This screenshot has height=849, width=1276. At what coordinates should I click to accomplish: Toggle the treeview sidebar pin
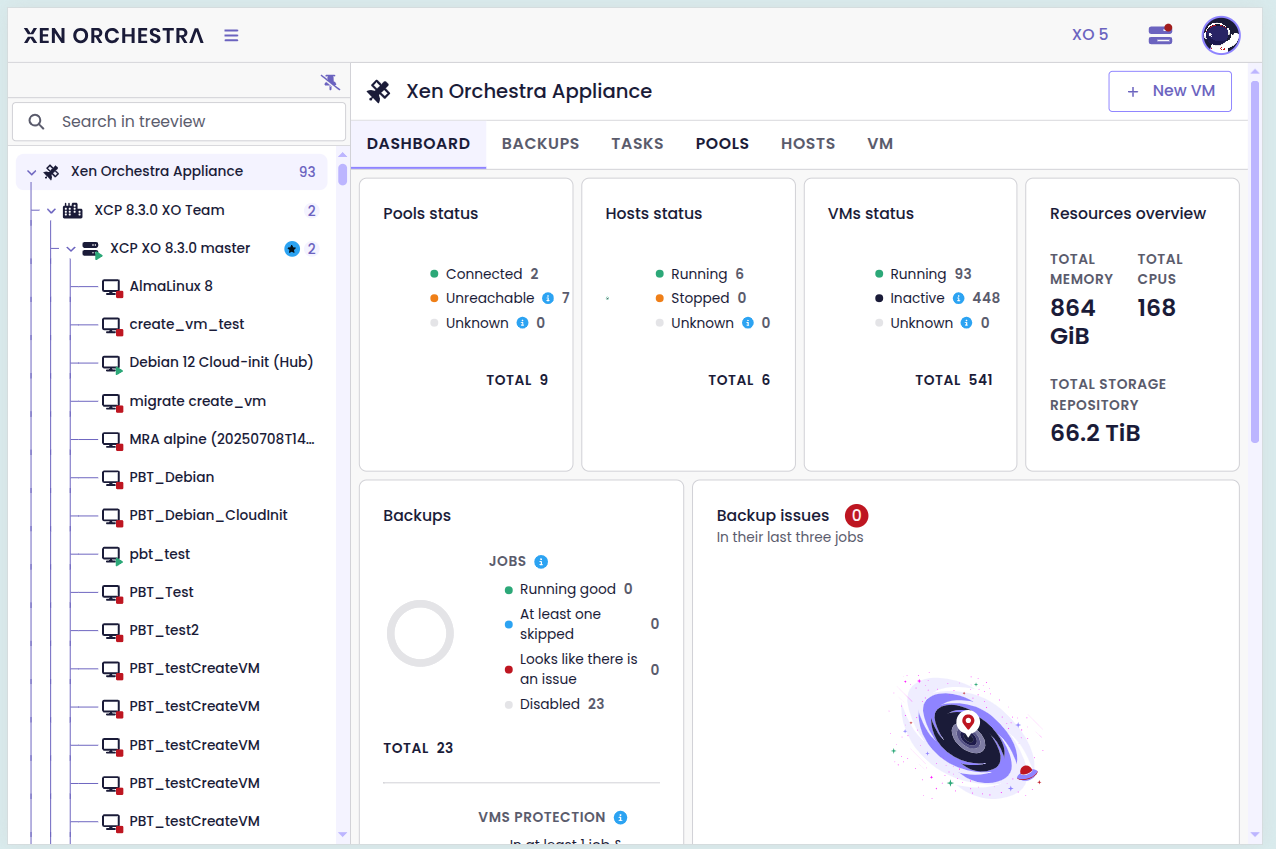click(330, 82)
